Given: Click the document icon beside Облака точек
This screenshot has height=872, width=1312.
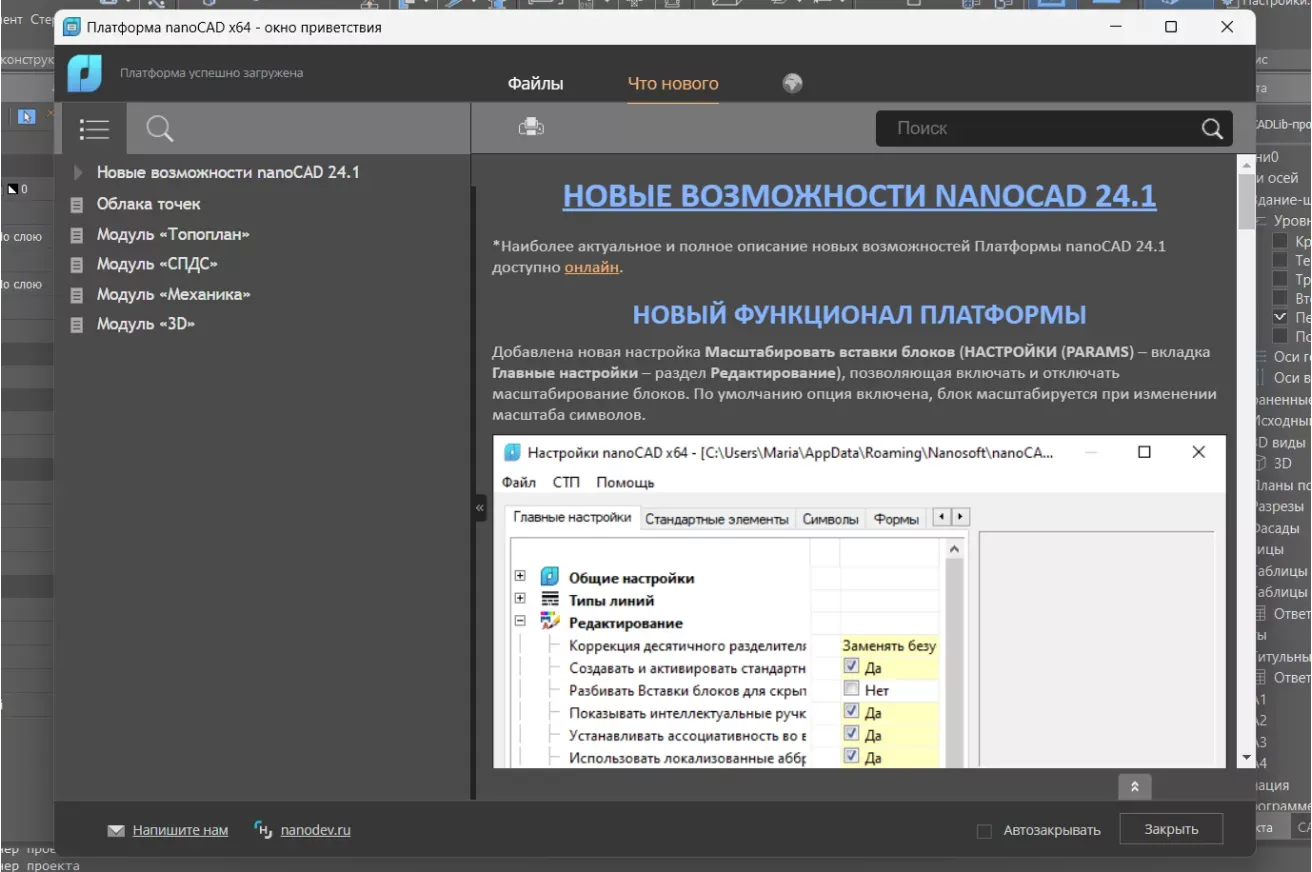Looking at the screenshot, I should click(x=78, y=204).
